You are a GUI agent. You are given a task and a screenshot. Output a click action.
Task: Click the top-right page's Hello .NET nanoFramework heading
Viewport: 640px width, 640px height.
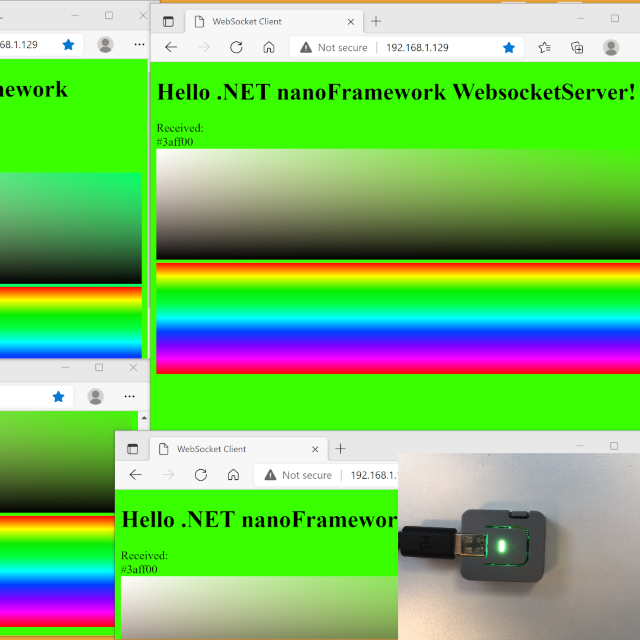[x=396, y=92]
